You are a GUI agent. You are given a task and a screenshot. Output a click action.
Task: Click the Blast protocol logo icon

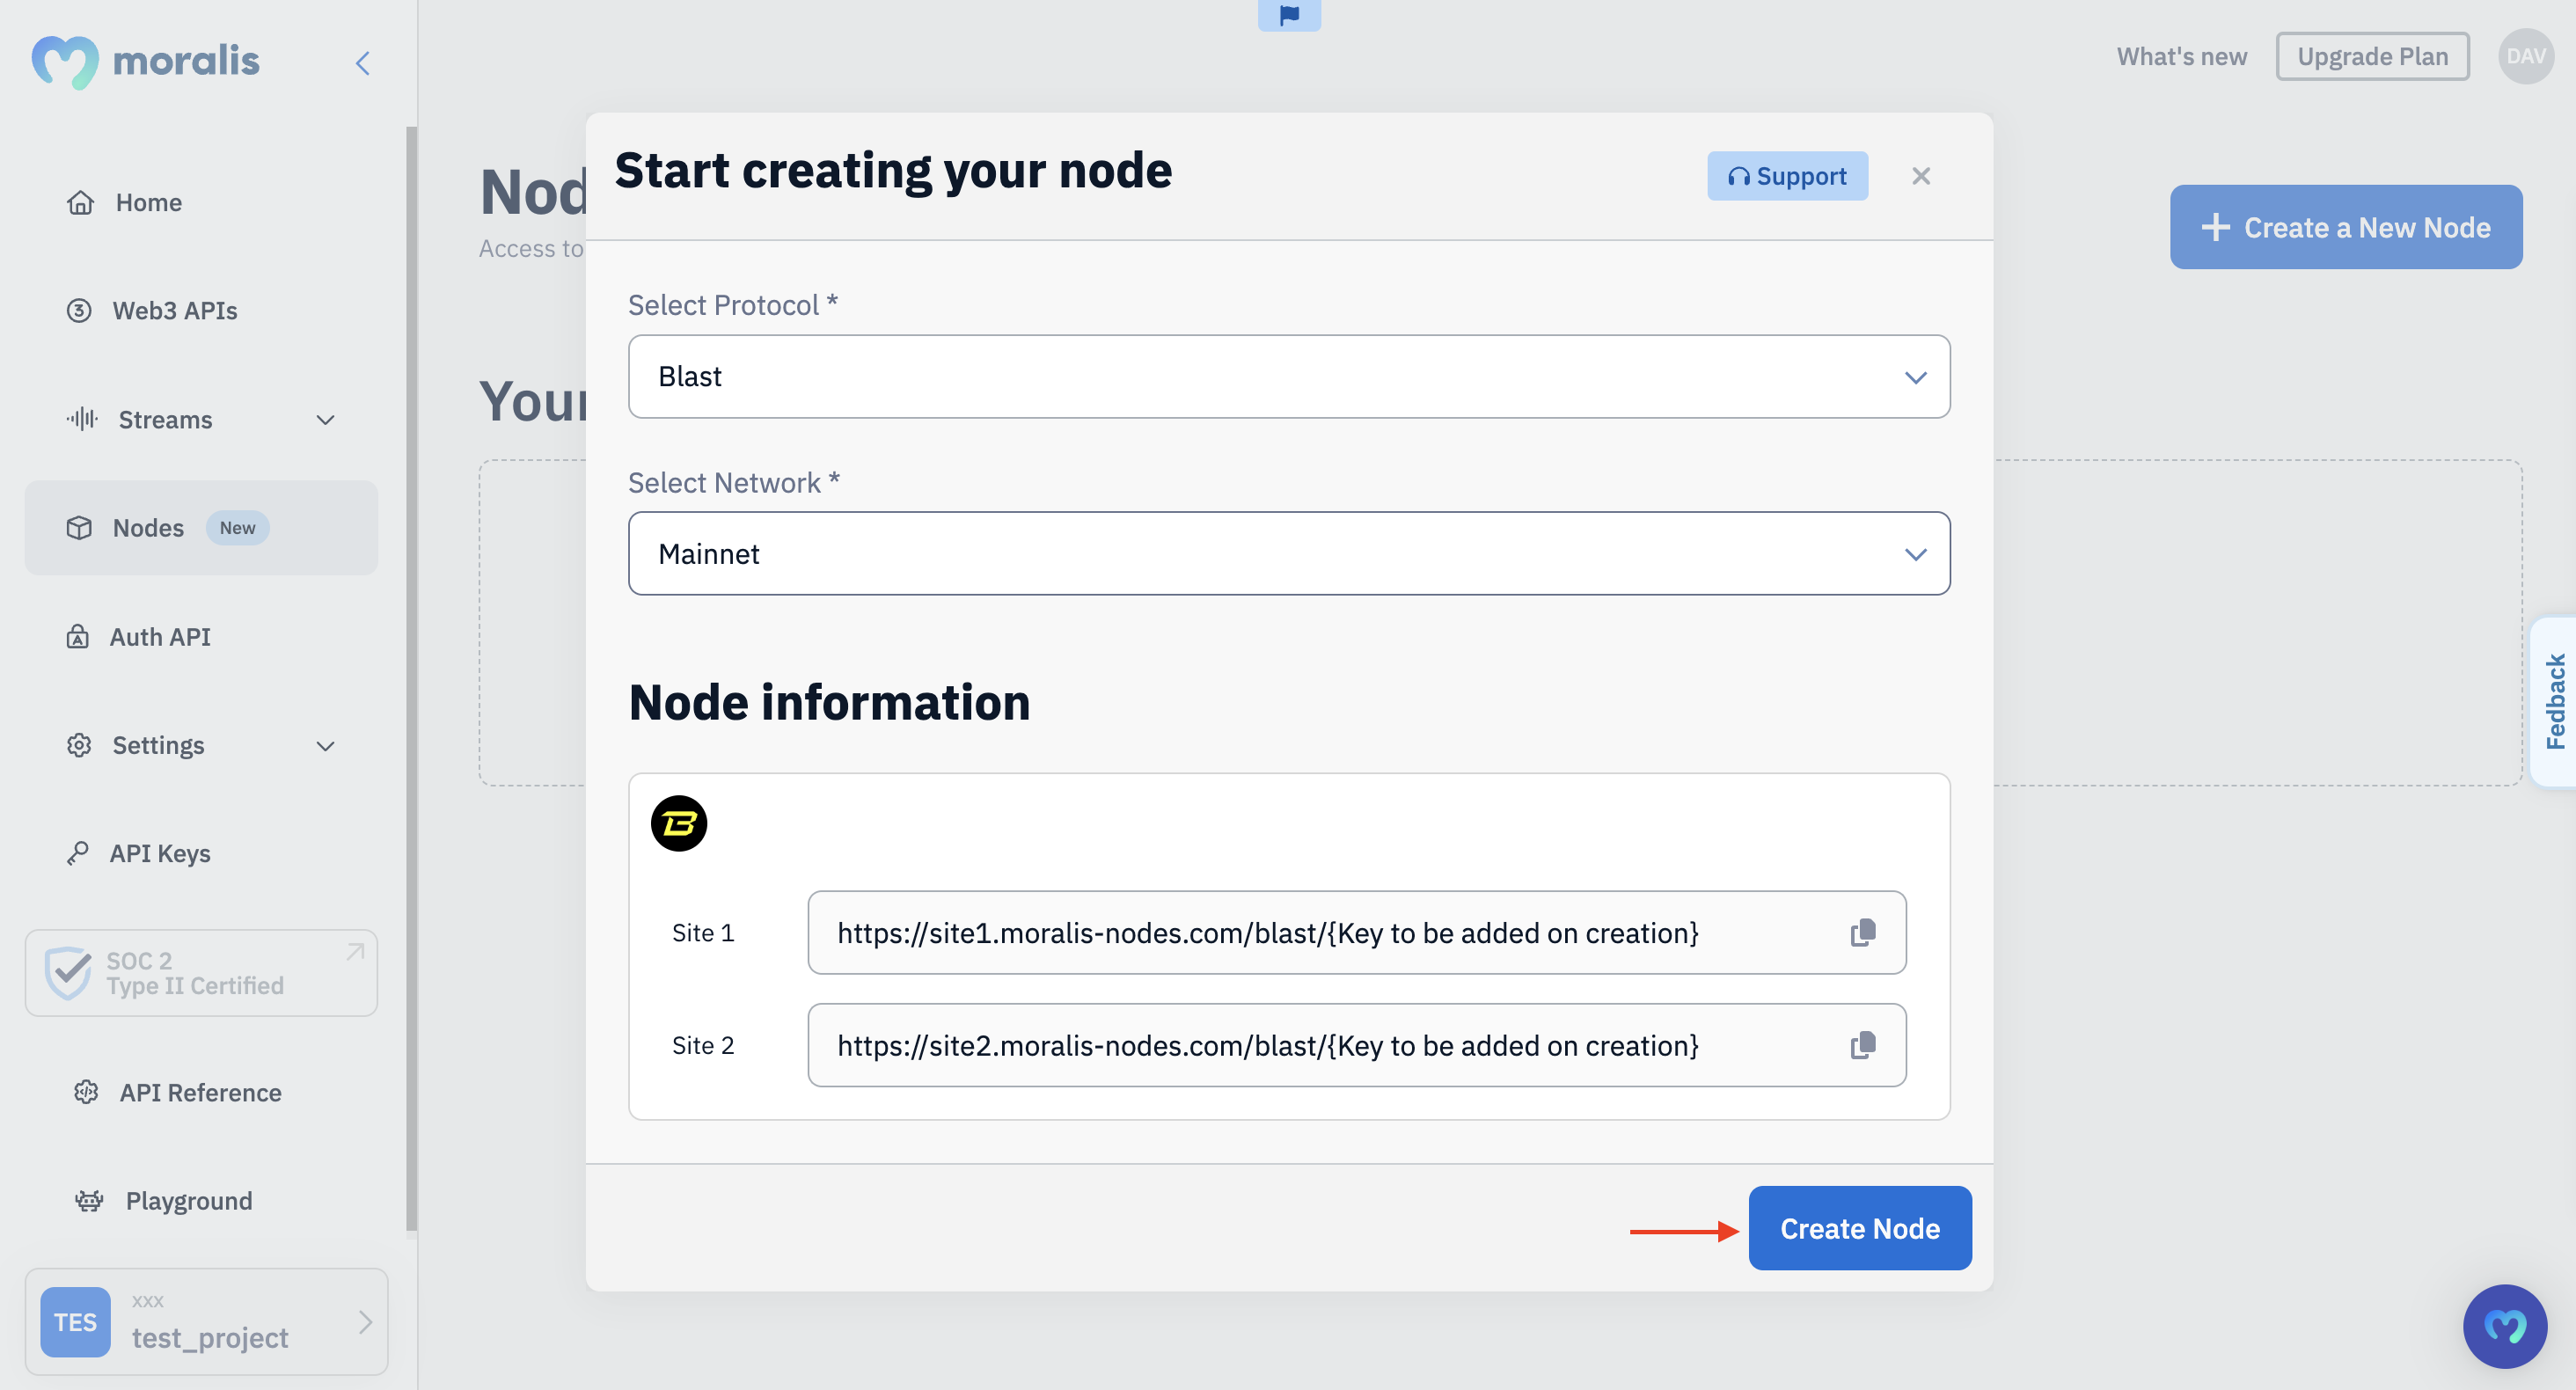pyautogui.click(x=679, y=822)
